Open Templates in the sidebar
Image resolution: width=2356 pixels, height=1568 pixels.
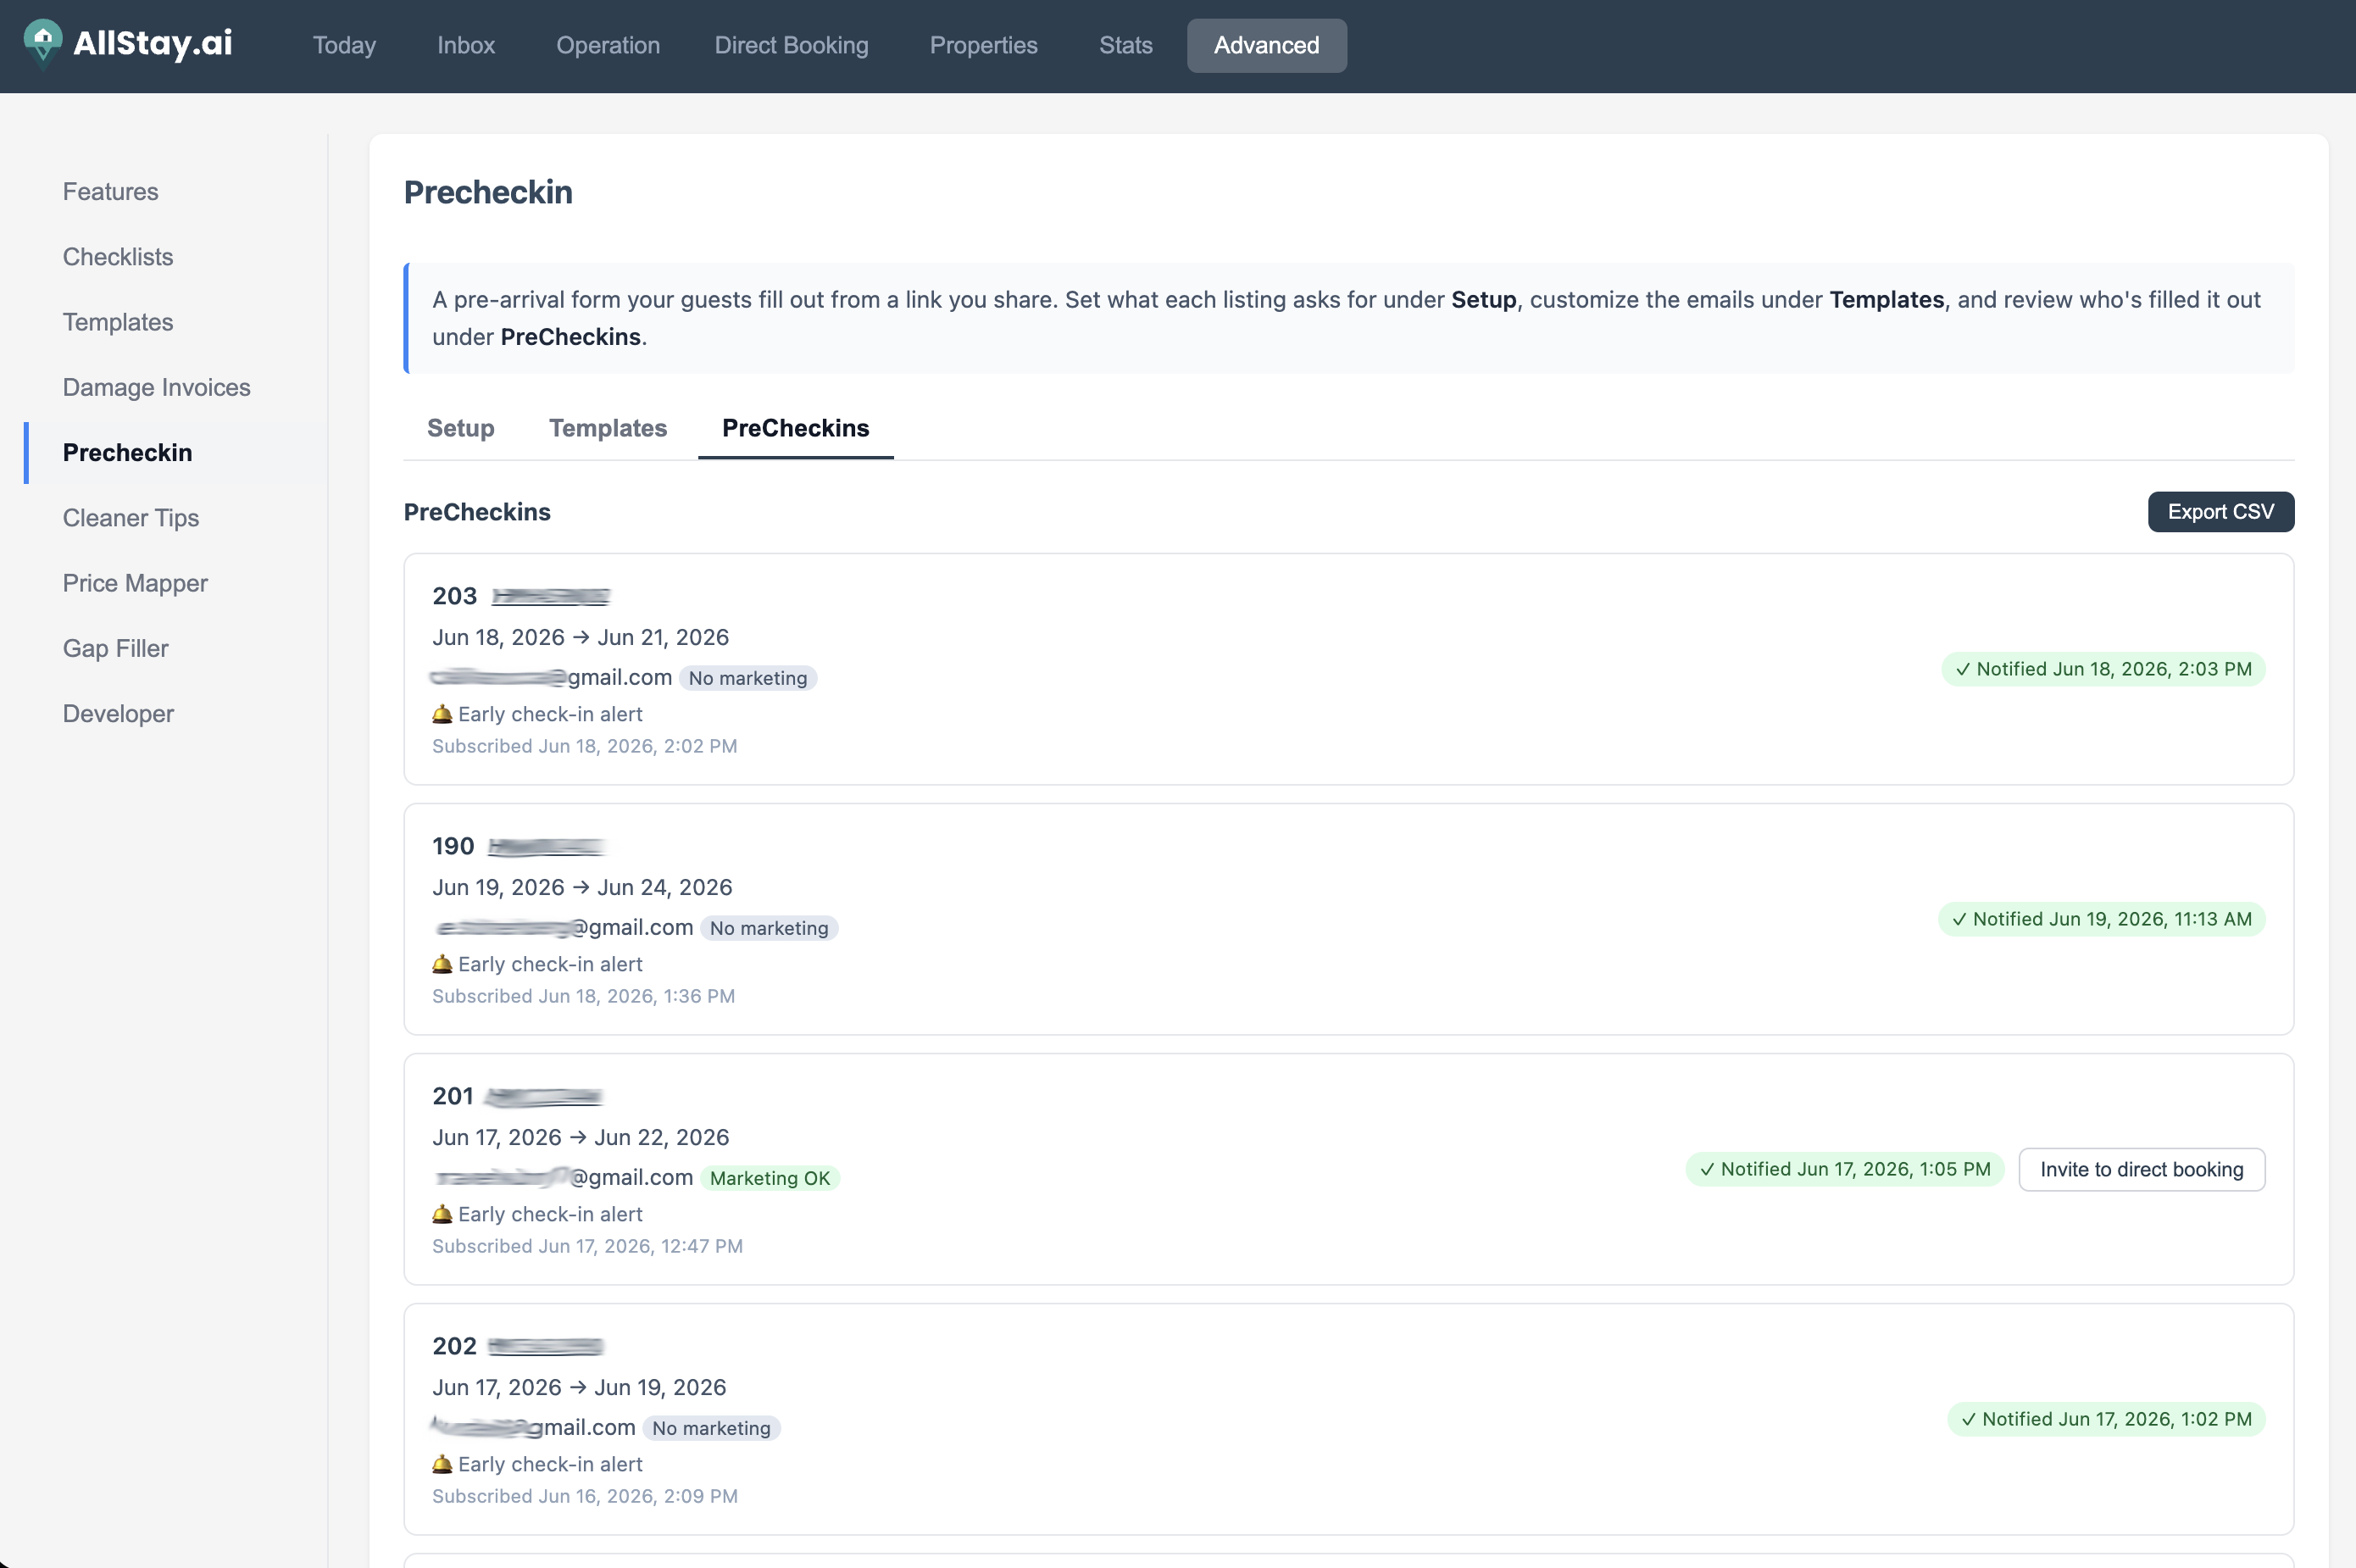(x=118, y=322)
